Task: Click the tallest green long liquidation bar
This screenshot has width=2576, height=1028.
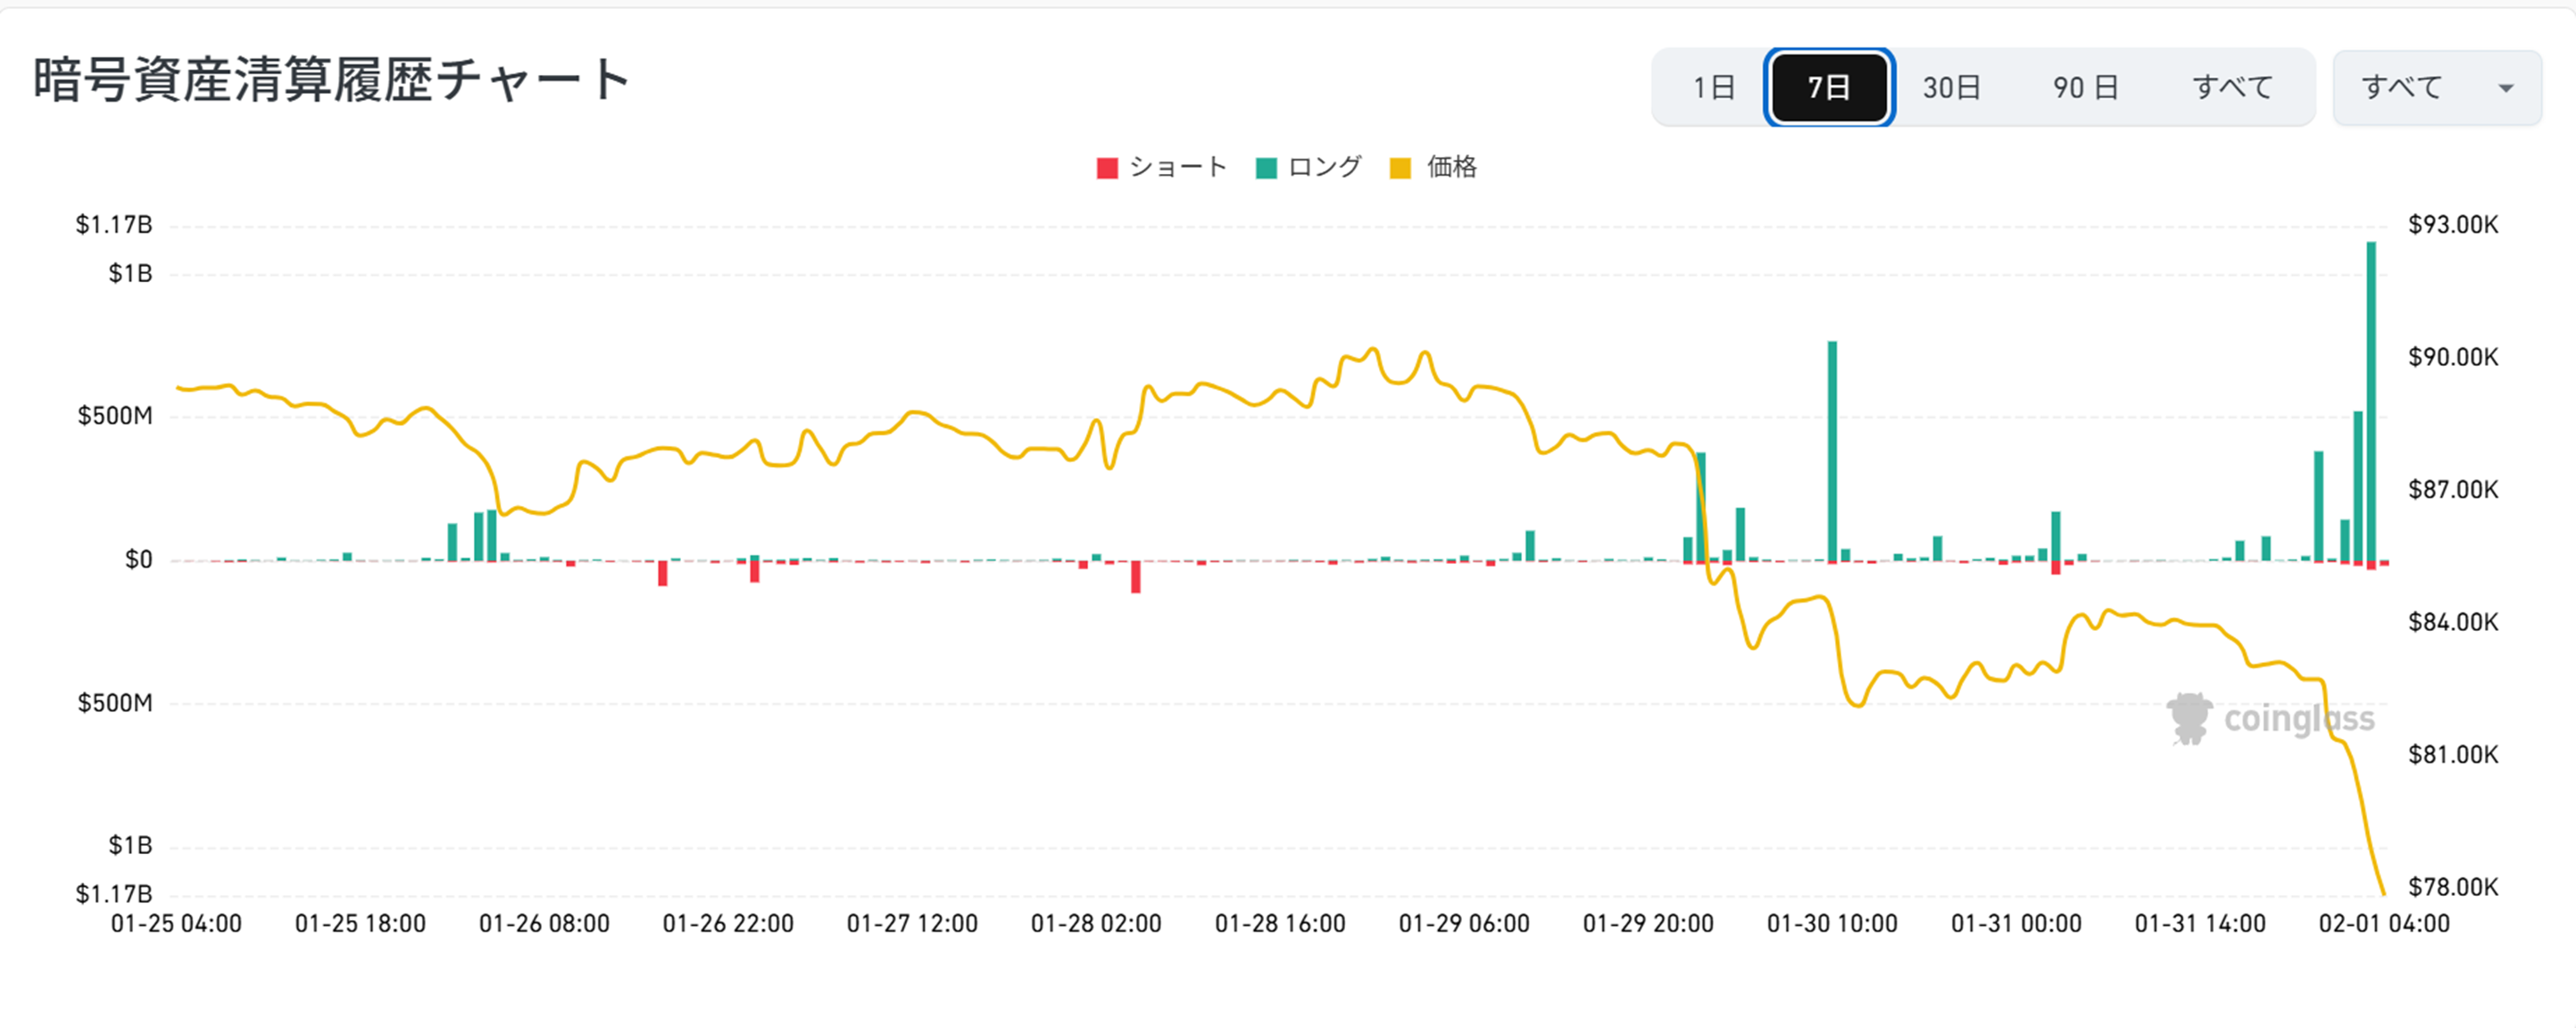Action: (2371, 400)
